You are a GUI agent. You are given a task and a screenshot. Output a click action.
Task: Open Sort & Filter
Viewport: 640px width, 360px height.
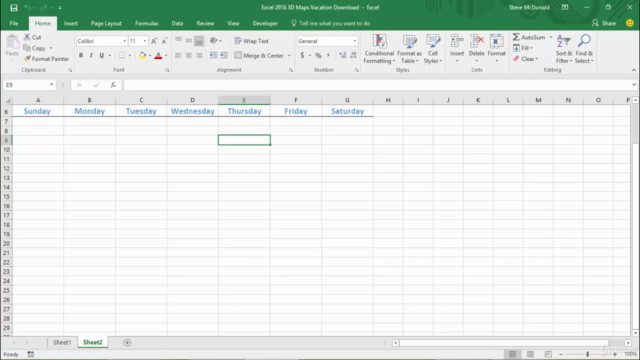click(x=564, y=49)
